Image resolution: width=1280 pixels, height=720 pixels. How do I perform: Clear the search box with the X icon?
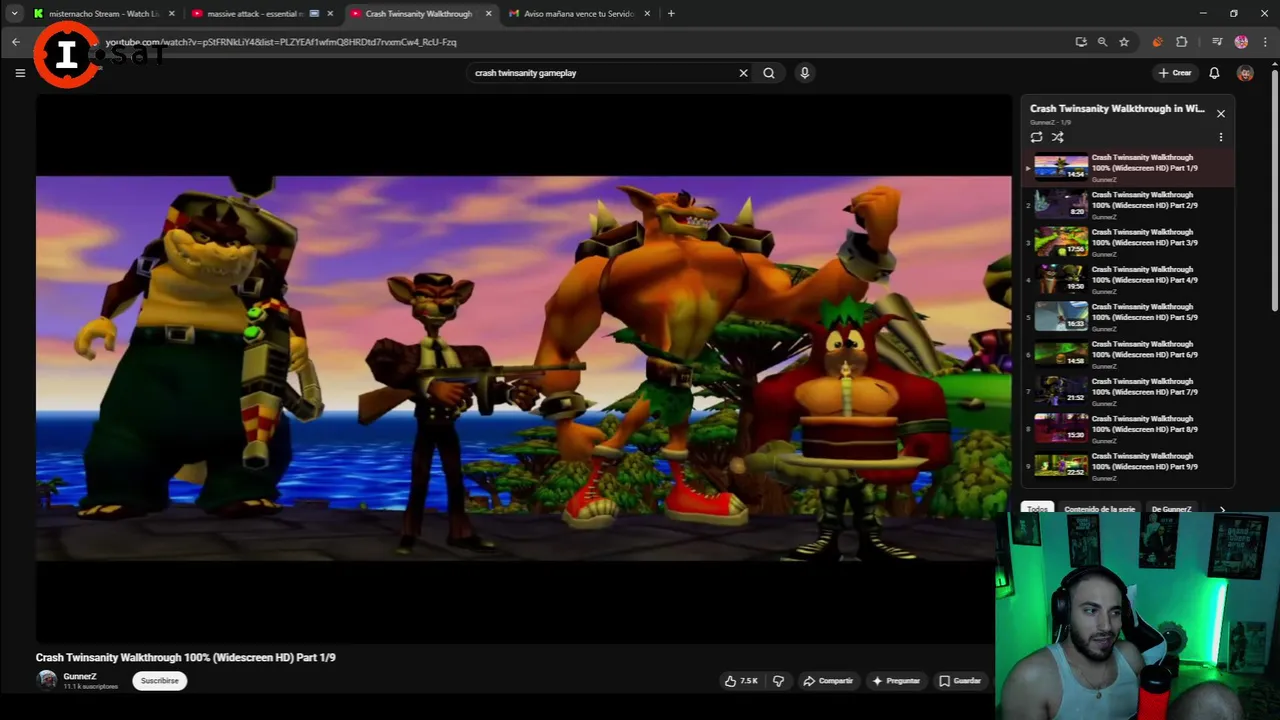[743, 73]
